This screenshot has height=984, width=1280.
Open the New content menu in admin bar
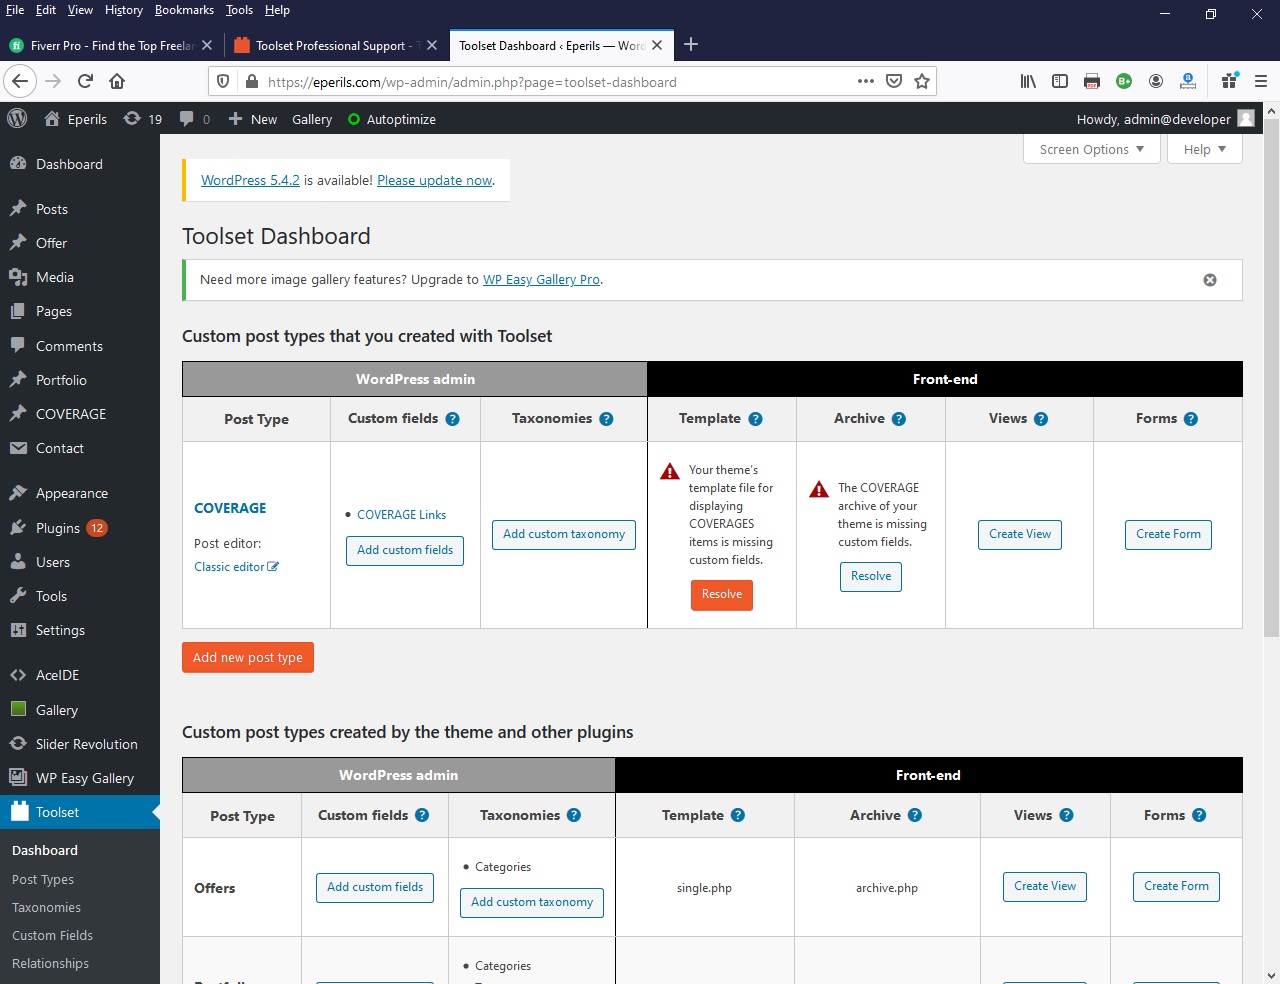point(252,119)
